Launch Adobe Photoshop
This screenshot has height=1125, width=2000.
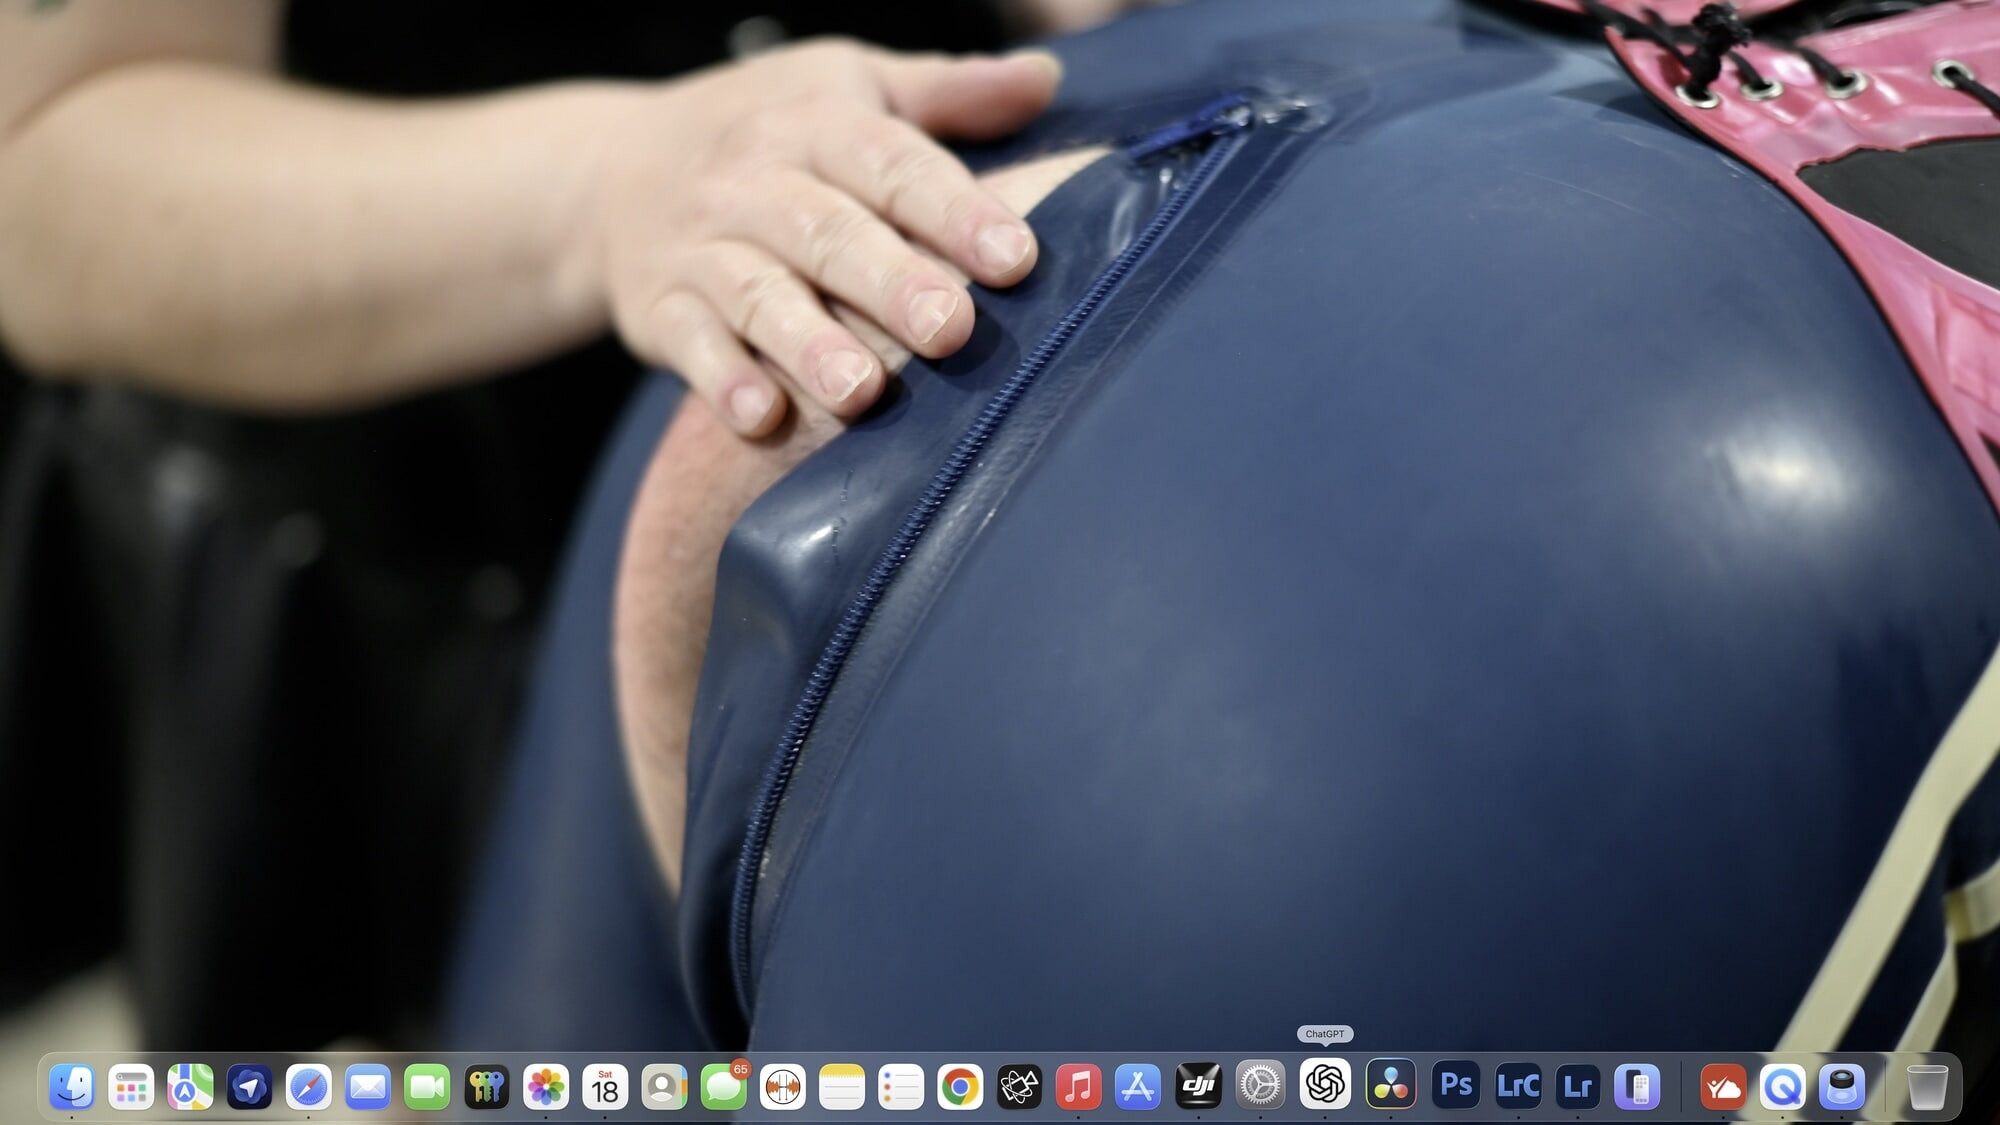(x=1456, y=1086)
